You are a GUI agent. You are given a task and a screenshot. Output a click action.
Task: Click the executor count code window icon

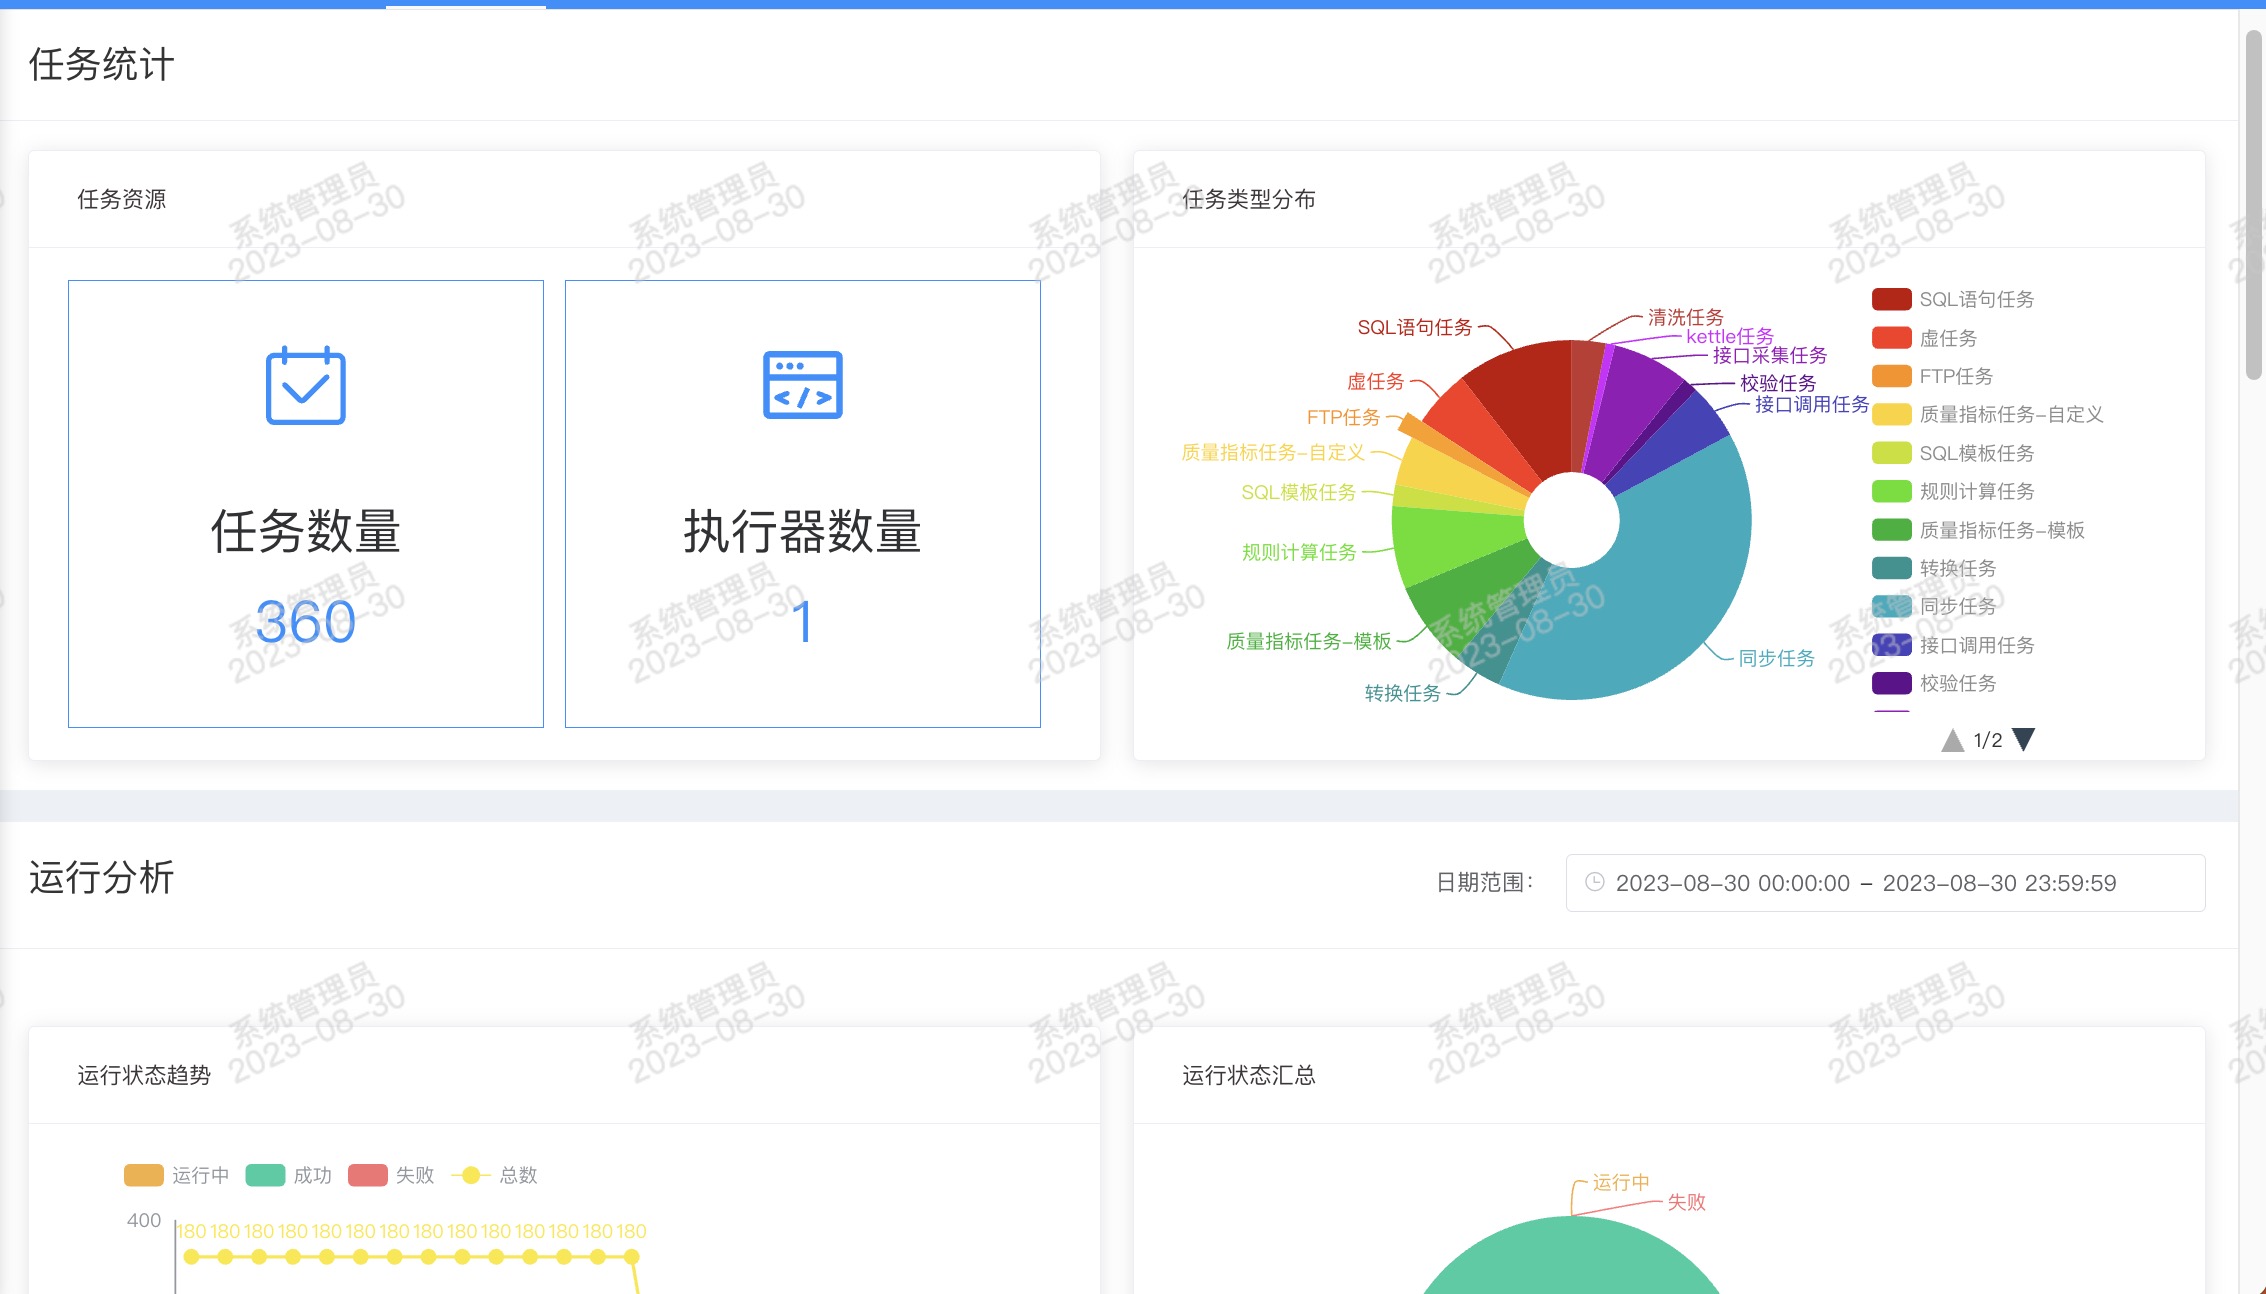pyautogui.click(x=803, y=385)
